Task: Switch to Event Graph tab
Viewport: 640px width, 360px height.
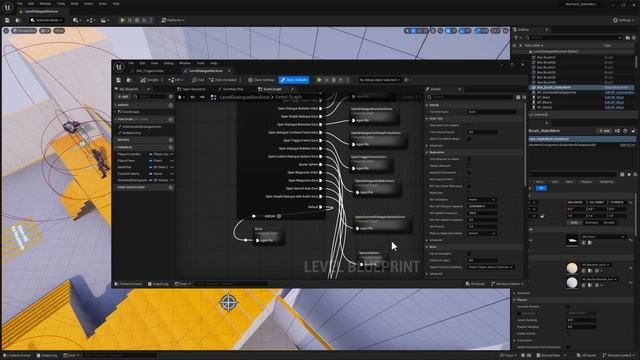Action: (273, 89)
